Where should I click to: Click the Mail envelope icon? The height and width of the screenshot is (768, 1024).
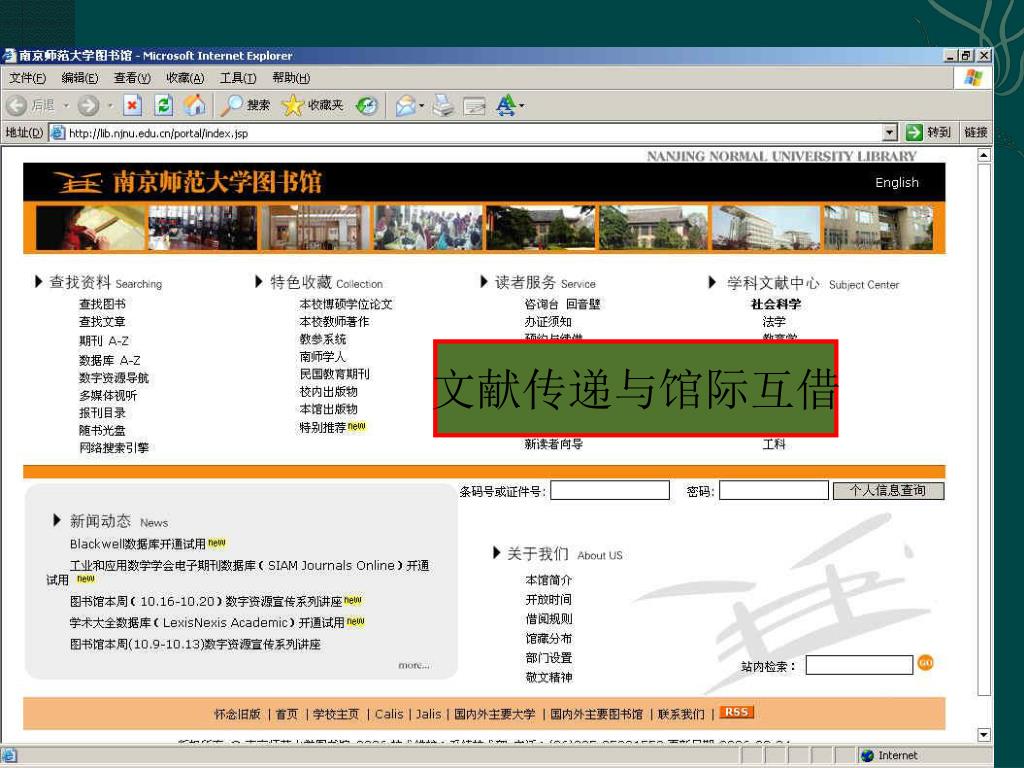tap(405, 105)
